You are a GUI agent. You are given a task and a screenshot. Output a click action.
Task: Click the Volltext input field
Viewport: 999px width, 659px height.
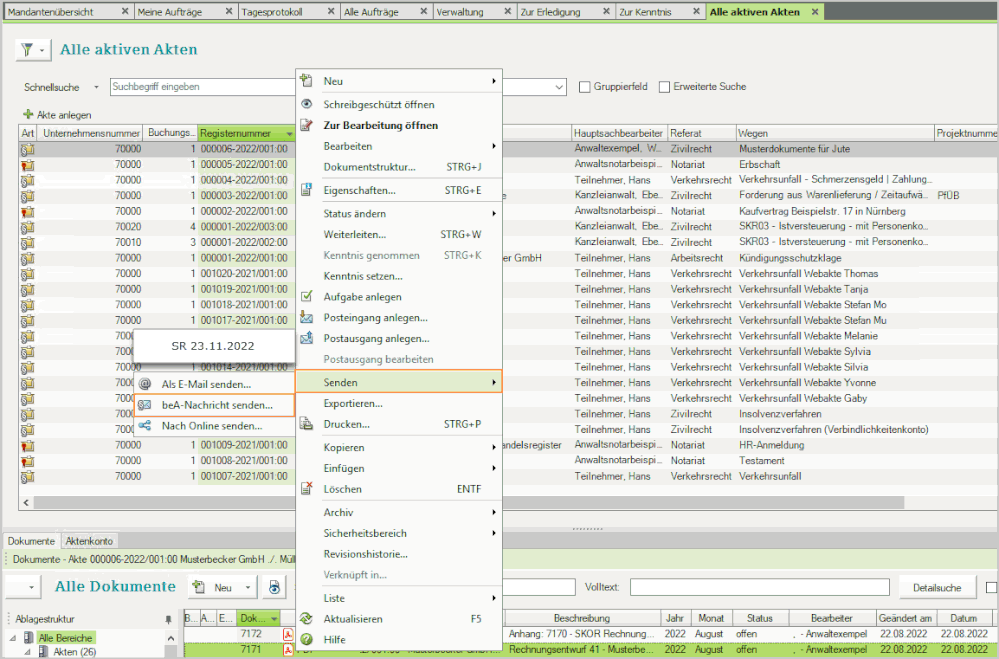pos(760,587)
